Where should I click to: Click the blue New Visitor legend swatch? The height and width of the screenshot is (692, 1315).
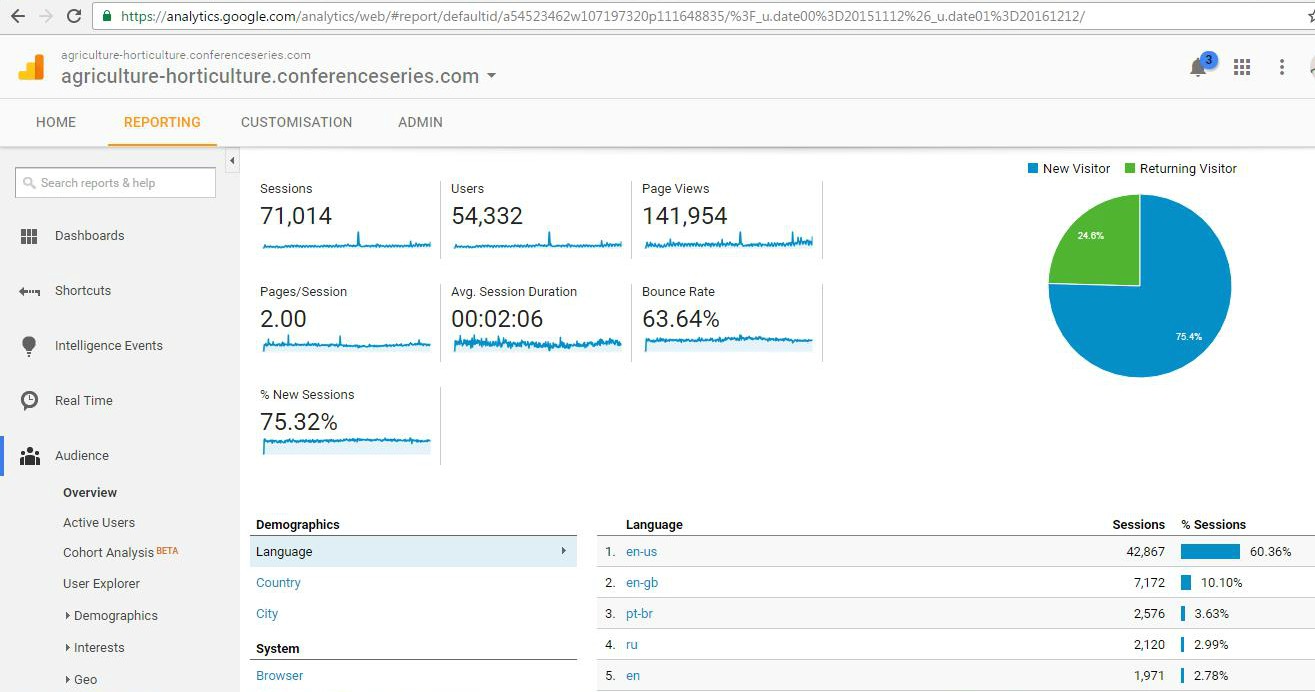click(1033, 169)
